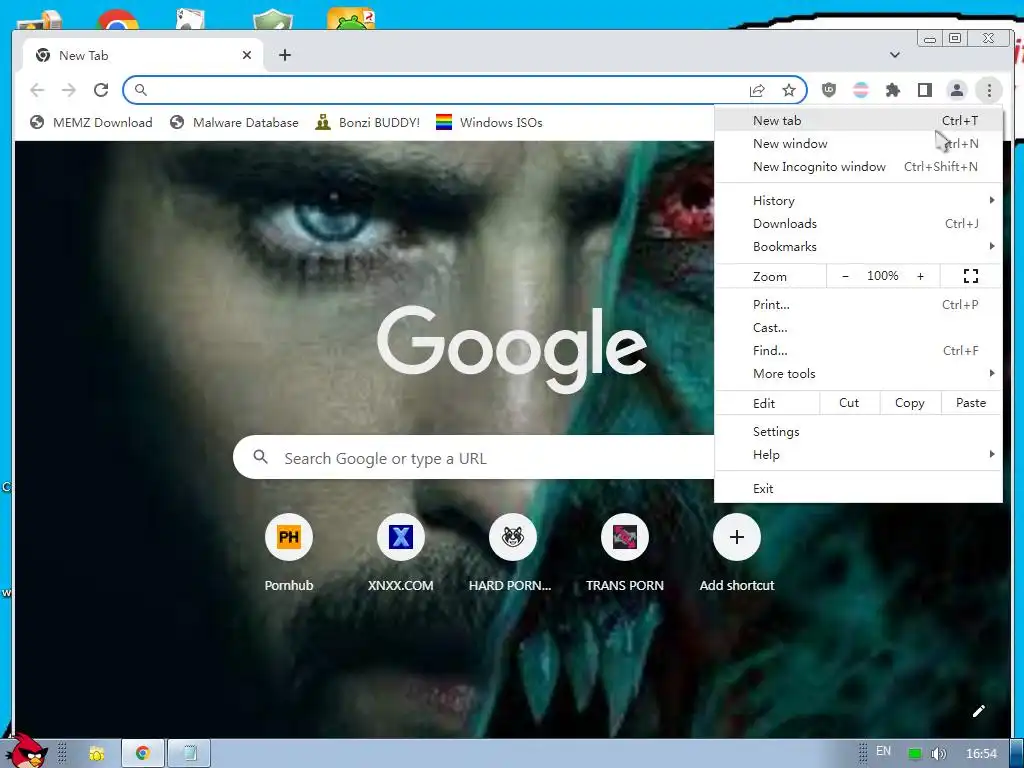Open the uBlock shield extension icon
Screen dimensions: 1024x768
pos(829,90)
